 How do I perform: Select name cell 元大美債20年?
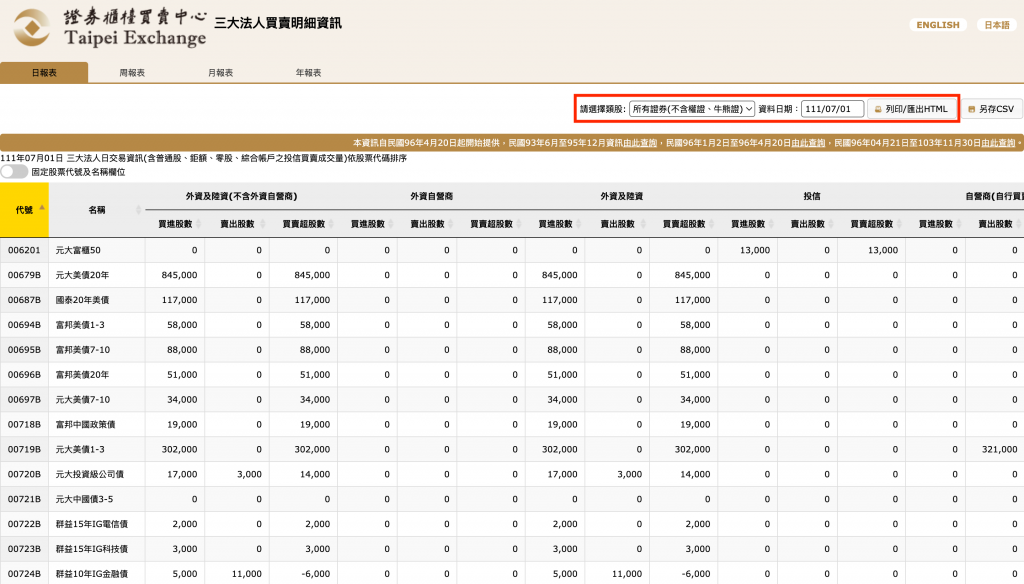(97, 275)
